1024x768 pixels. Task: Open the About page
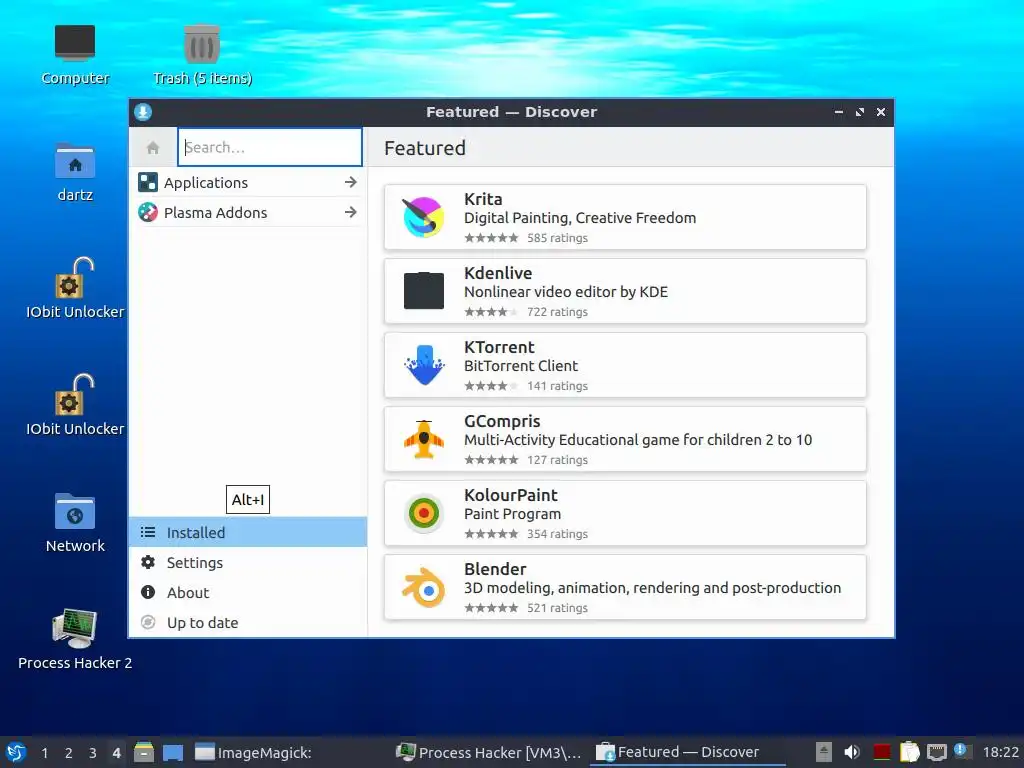[248, 593]
